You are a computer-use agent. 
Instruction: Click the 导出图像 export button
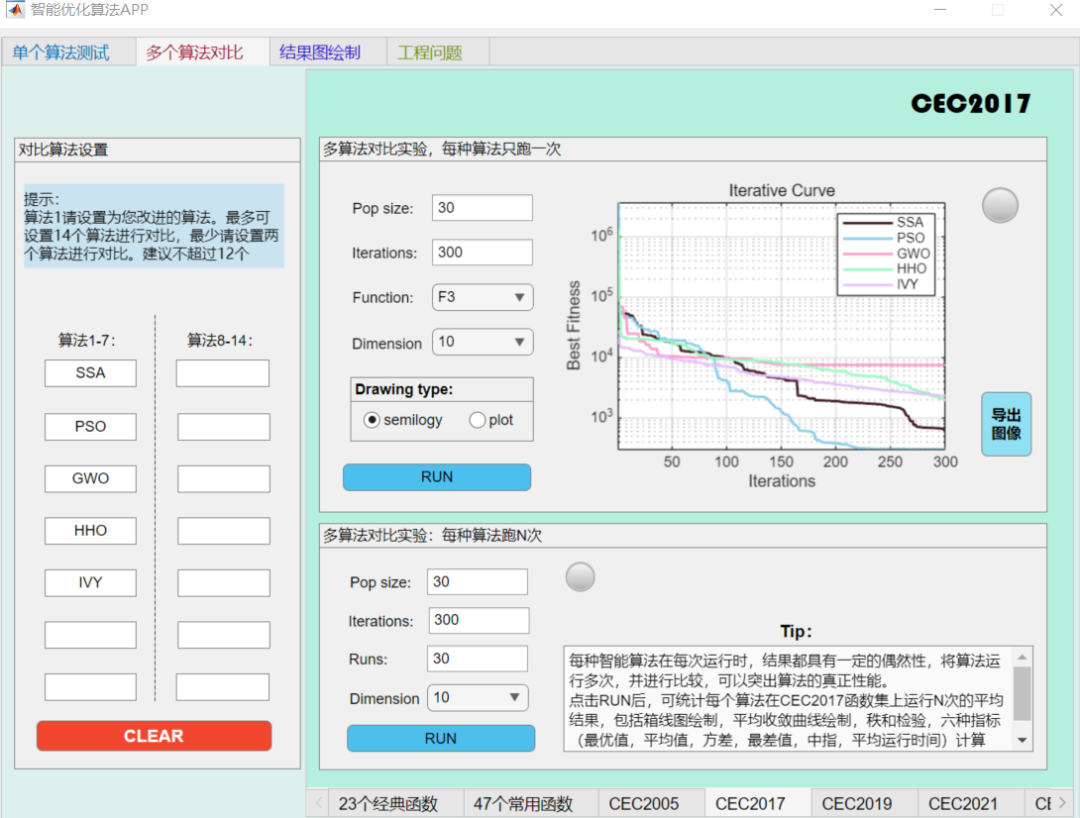[1006, 424]
